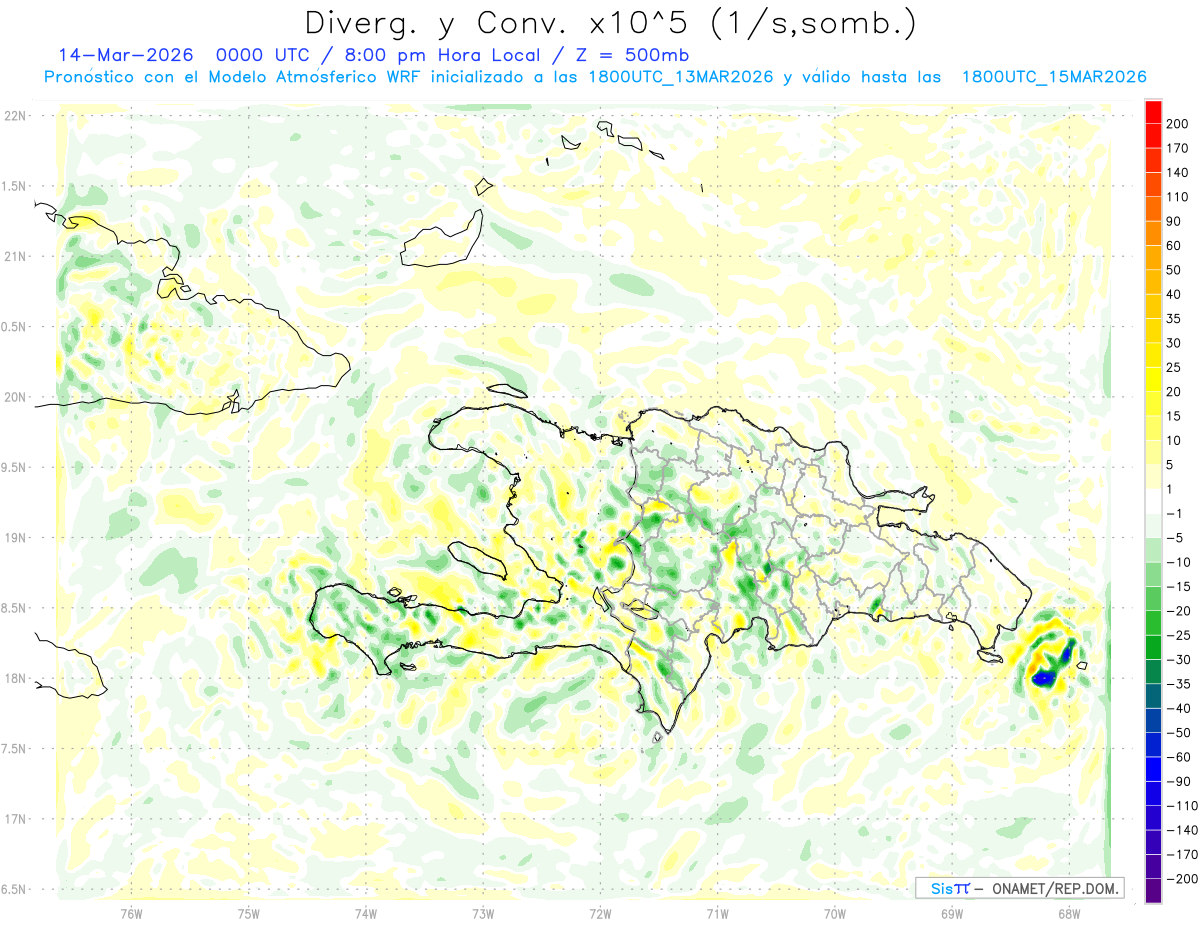This screenshot has width=1200, height=927.
Task: Click the '-200' color scale value
Action: 1180,879
